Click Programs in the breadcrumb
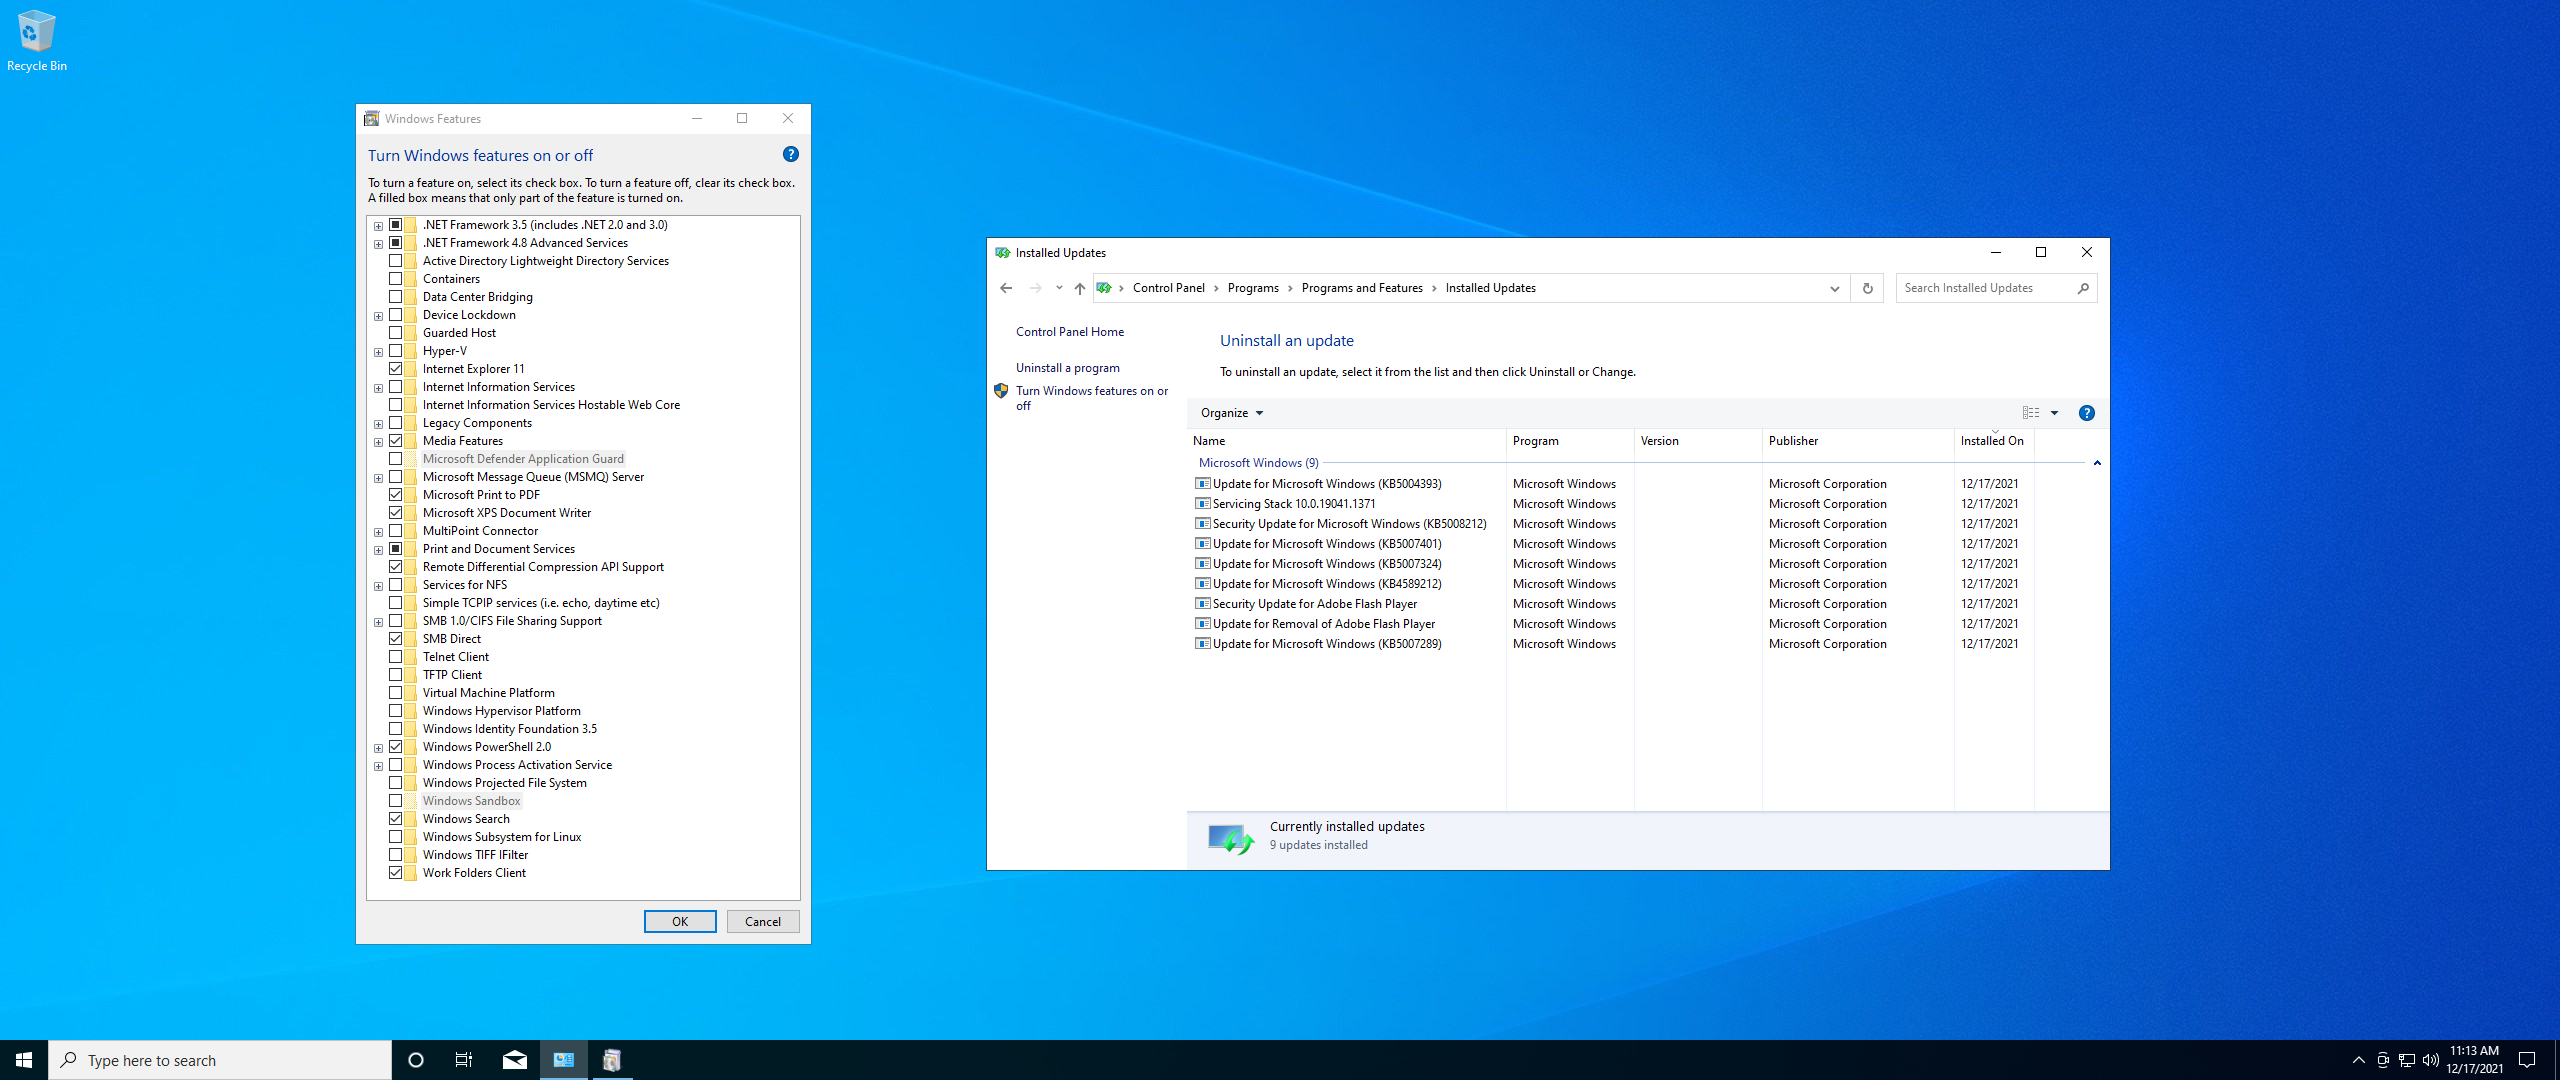Viewport: 2560px width, 1080px height. click(x=1253, y=288)
